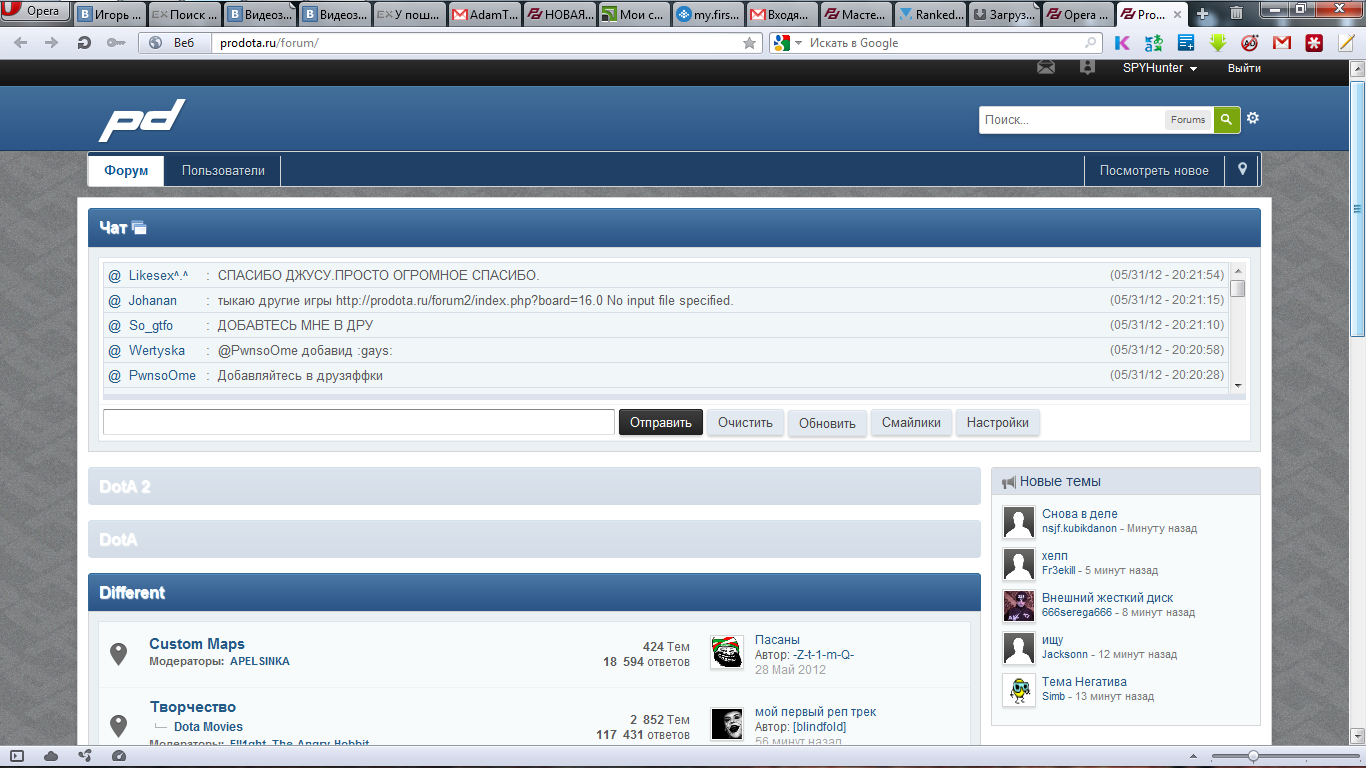Open the Custom Maps forum

(x=197, y=644)
